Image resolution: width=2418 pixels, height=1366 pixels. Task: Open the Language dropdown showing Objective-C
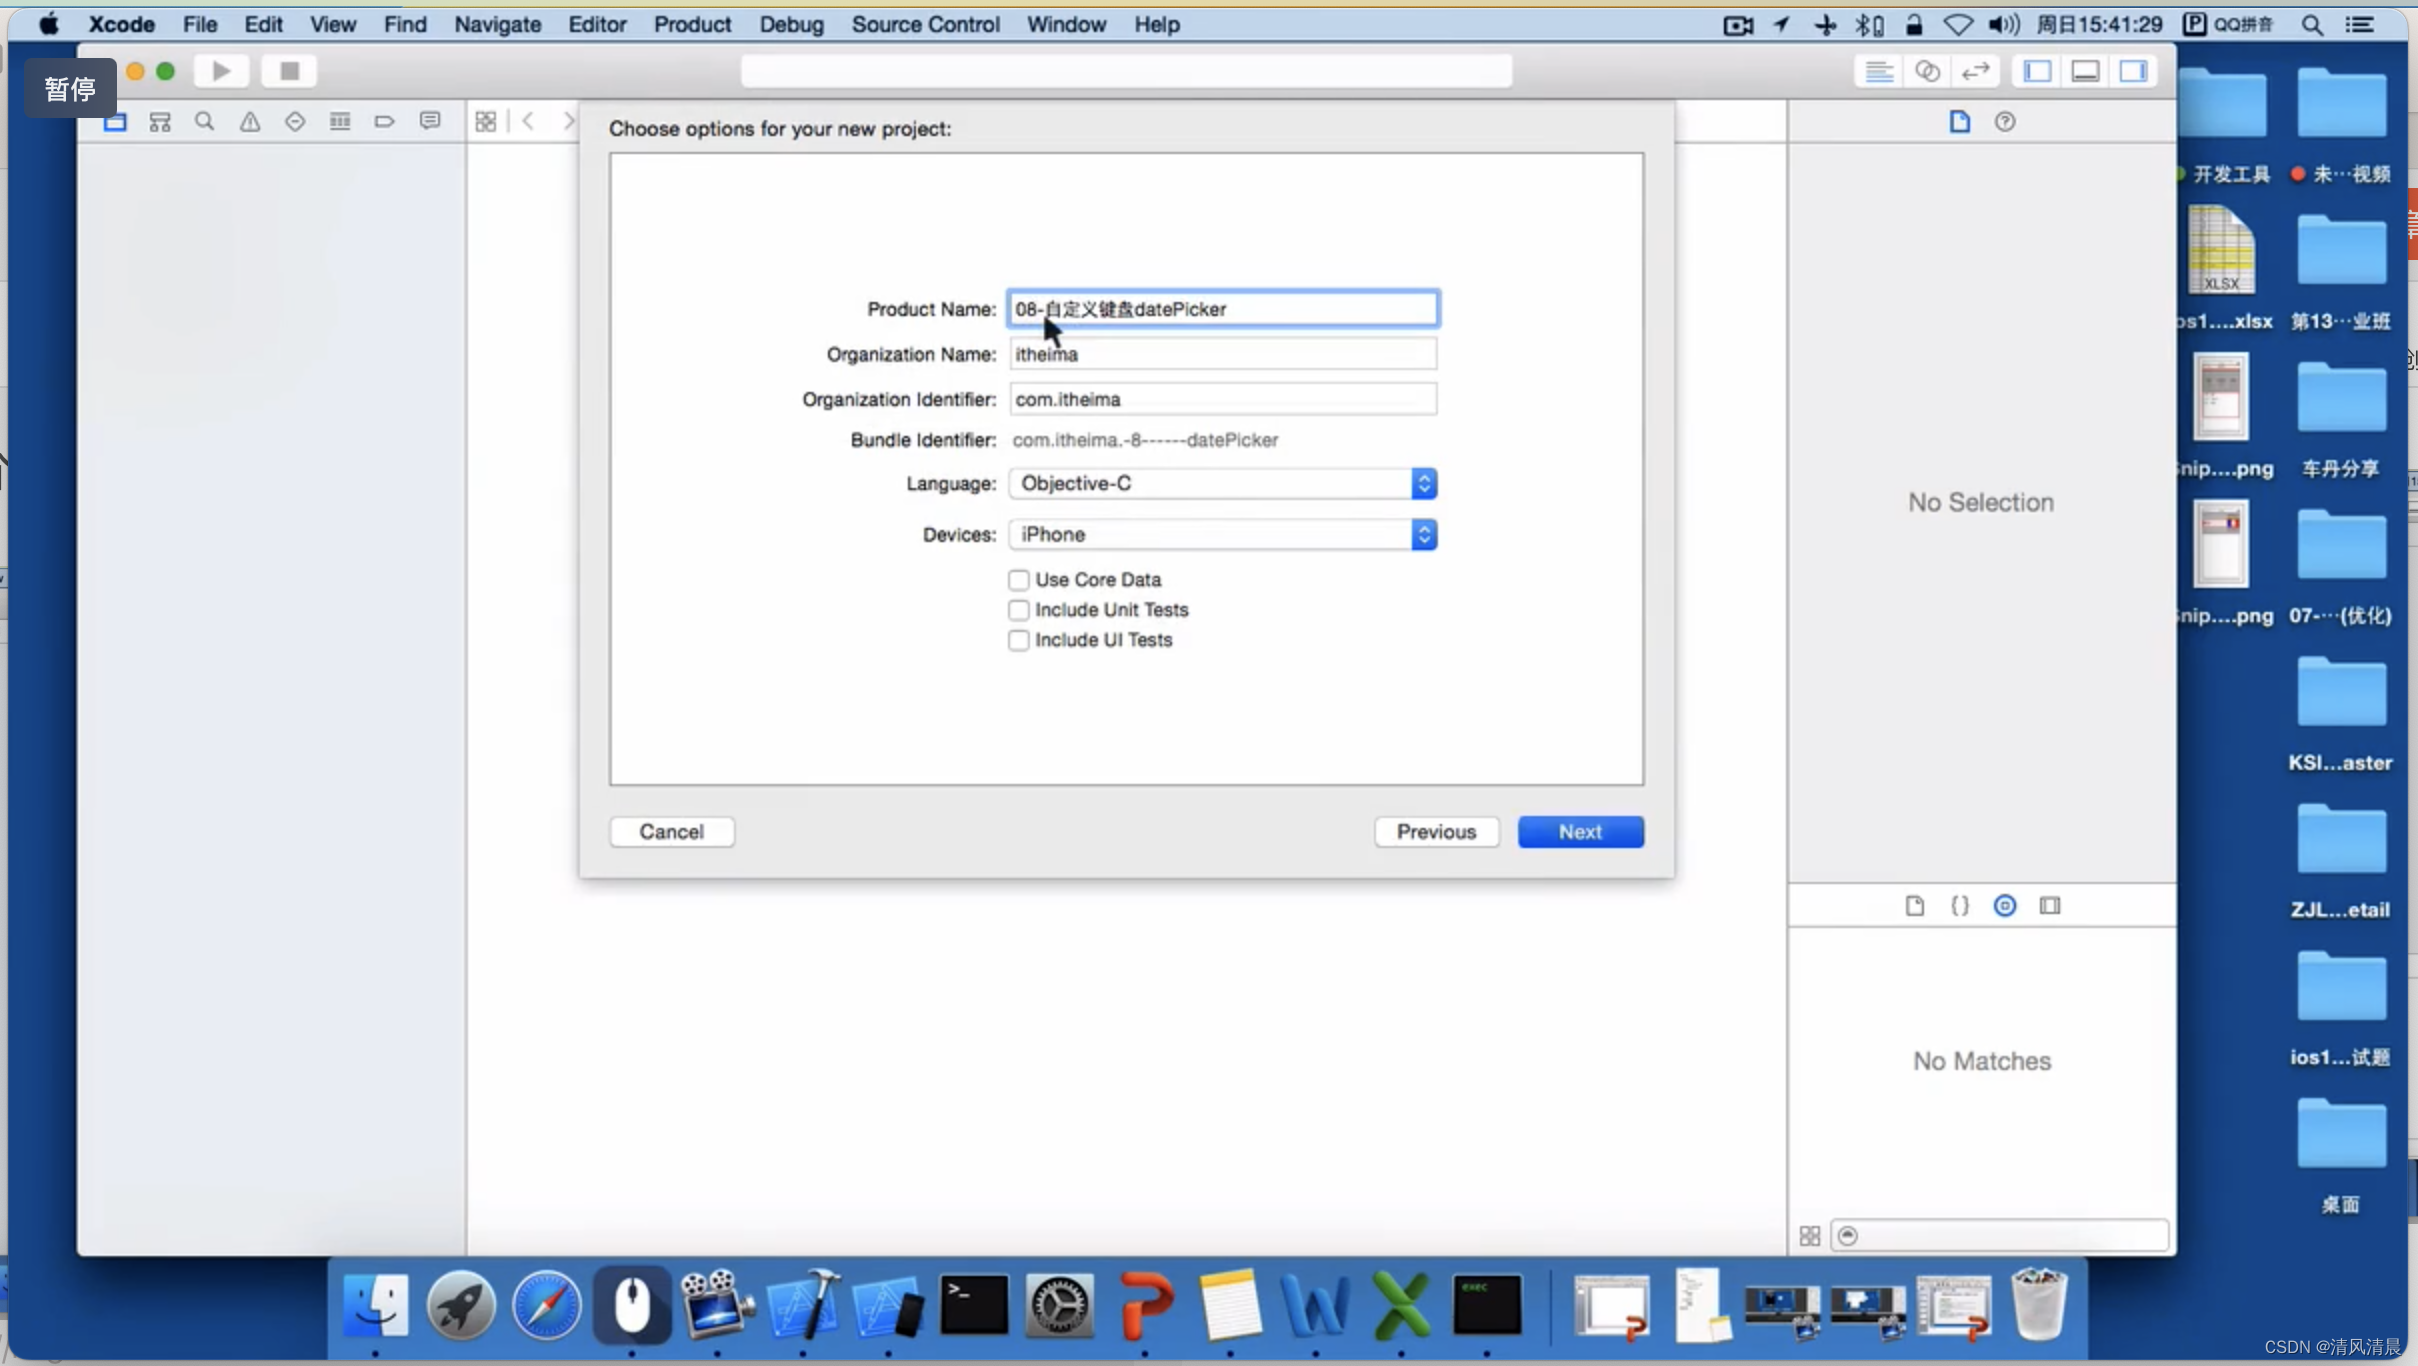click(1223, 484)
